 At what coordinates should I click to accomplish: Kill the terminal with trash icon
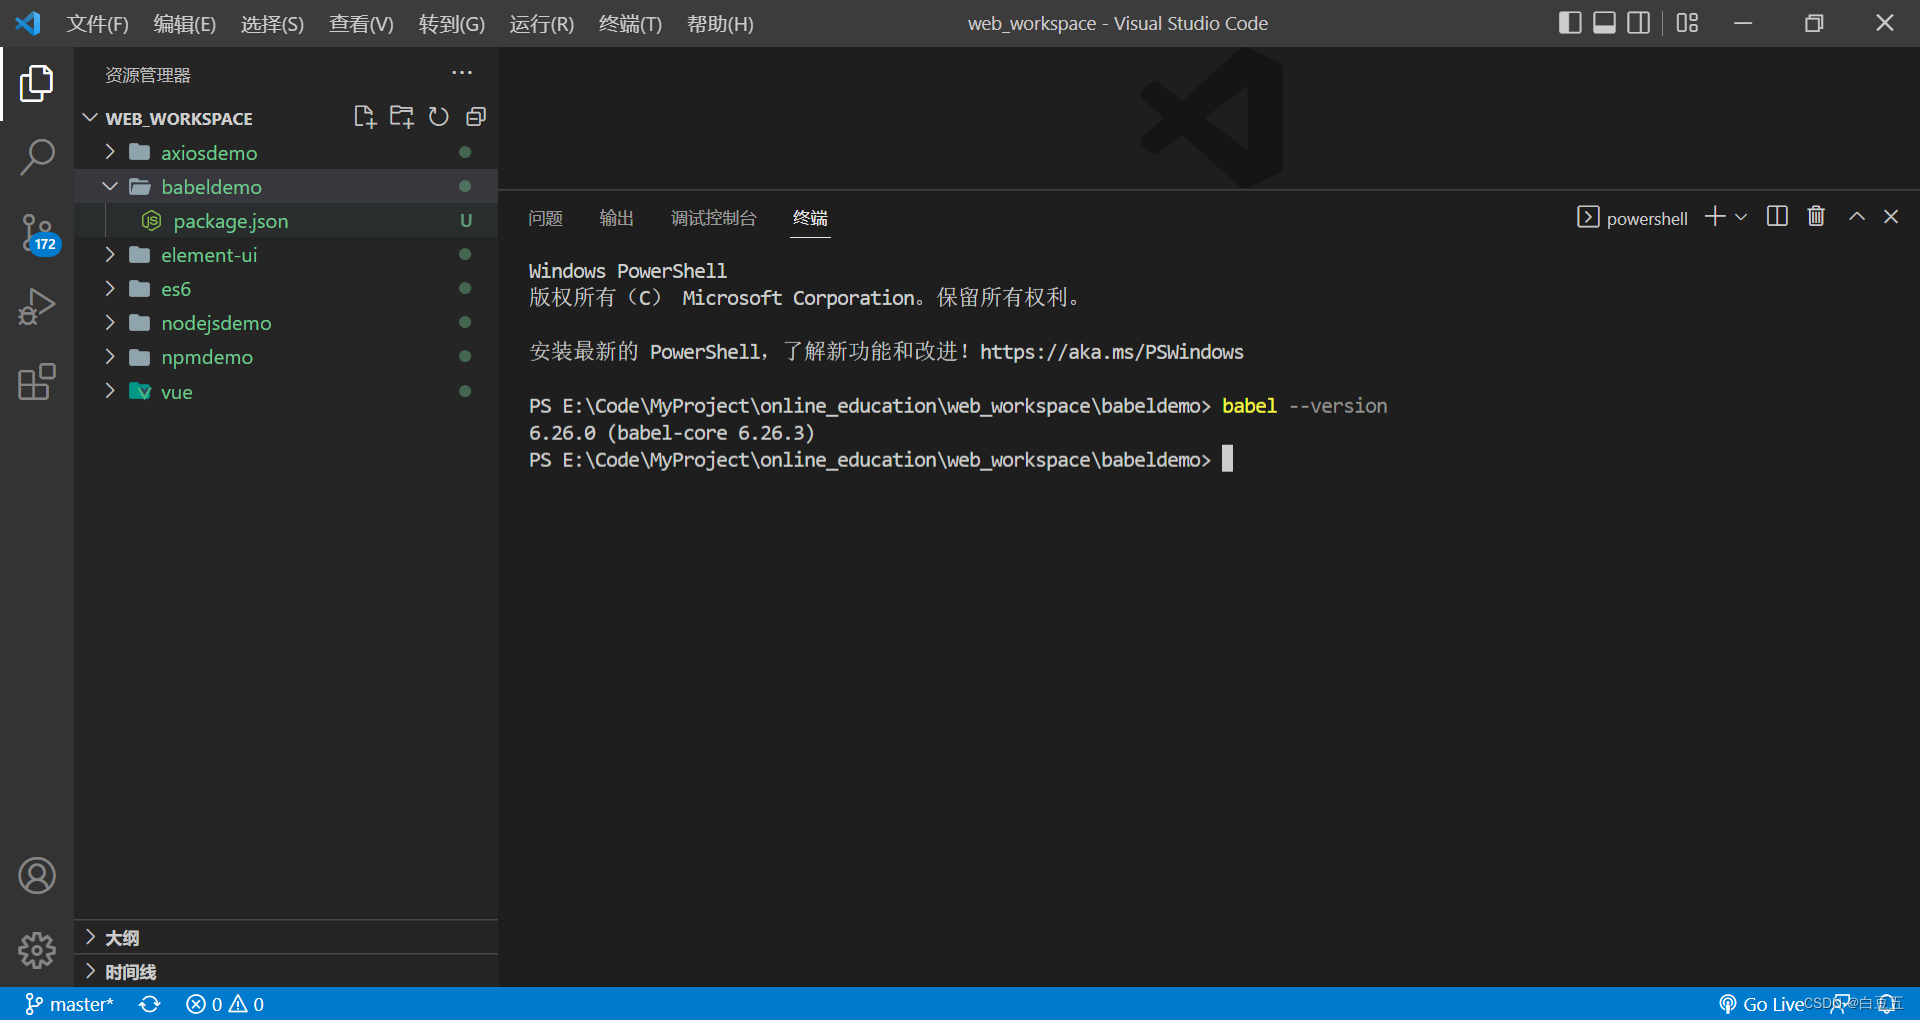coord(1816,217)
